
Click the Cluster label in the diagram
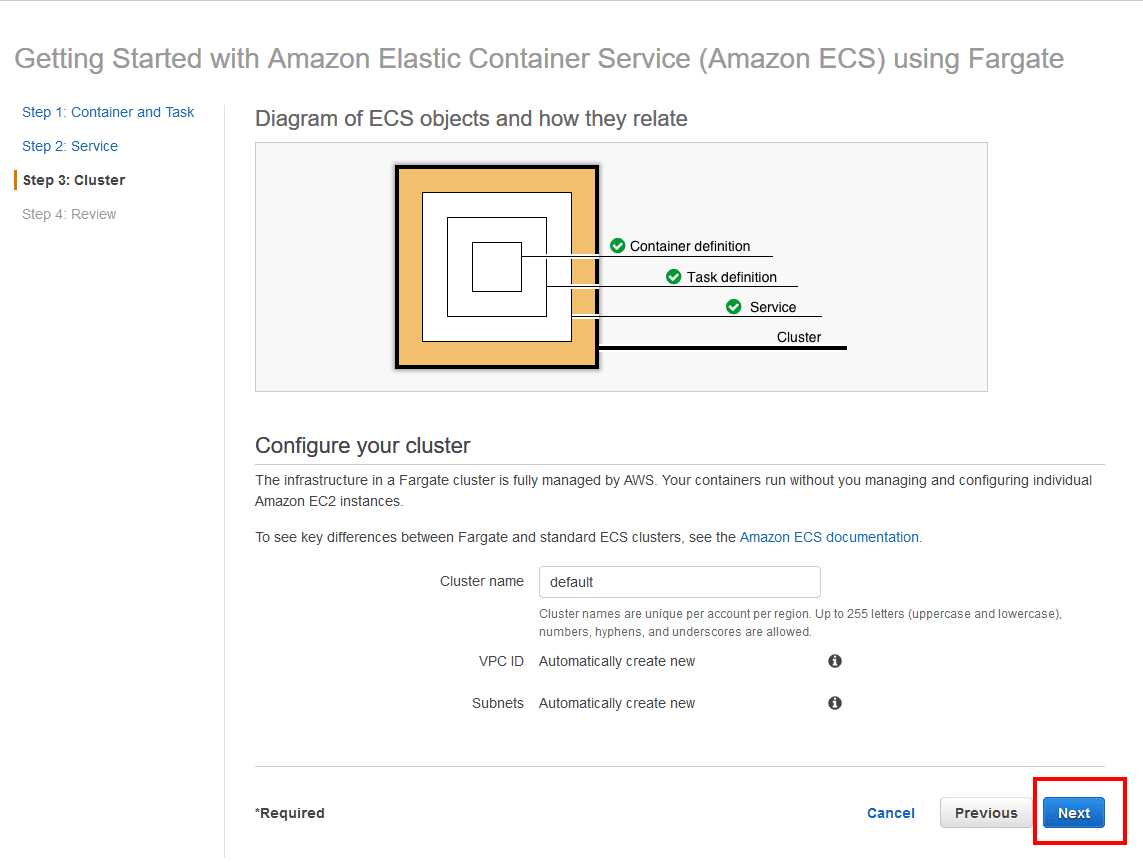pyautogui.click(x=799, y=337)
